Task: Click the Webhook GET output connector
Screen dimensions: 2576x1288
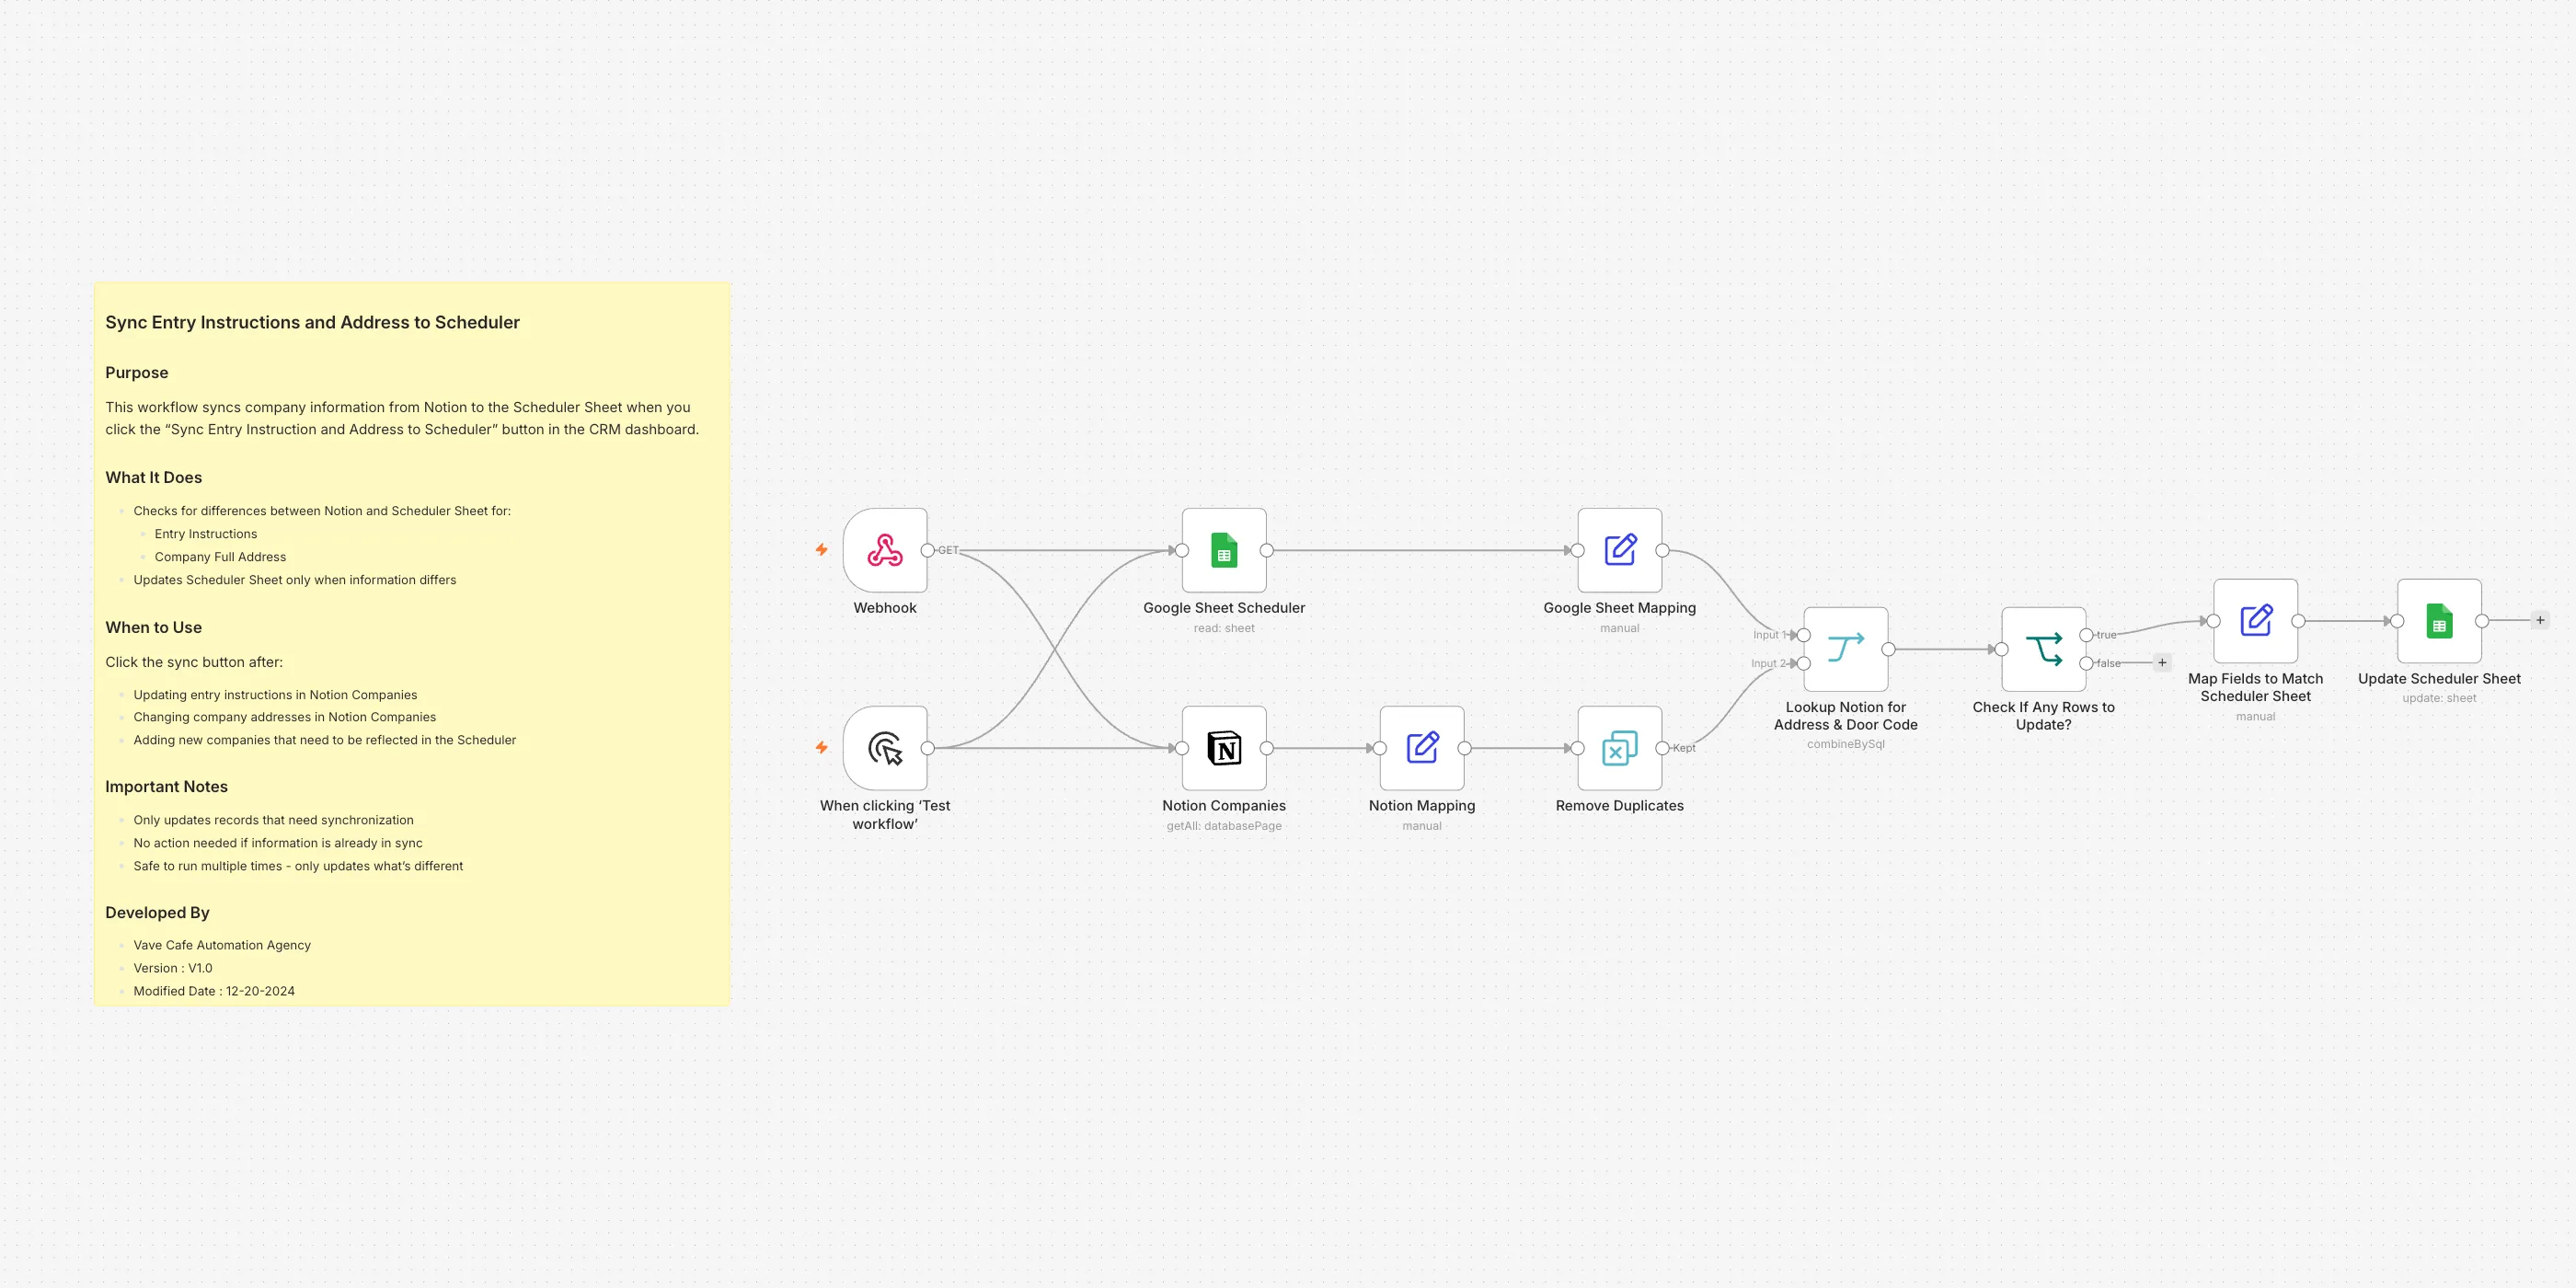Action: pyautogui.click(x=928, y=550)
